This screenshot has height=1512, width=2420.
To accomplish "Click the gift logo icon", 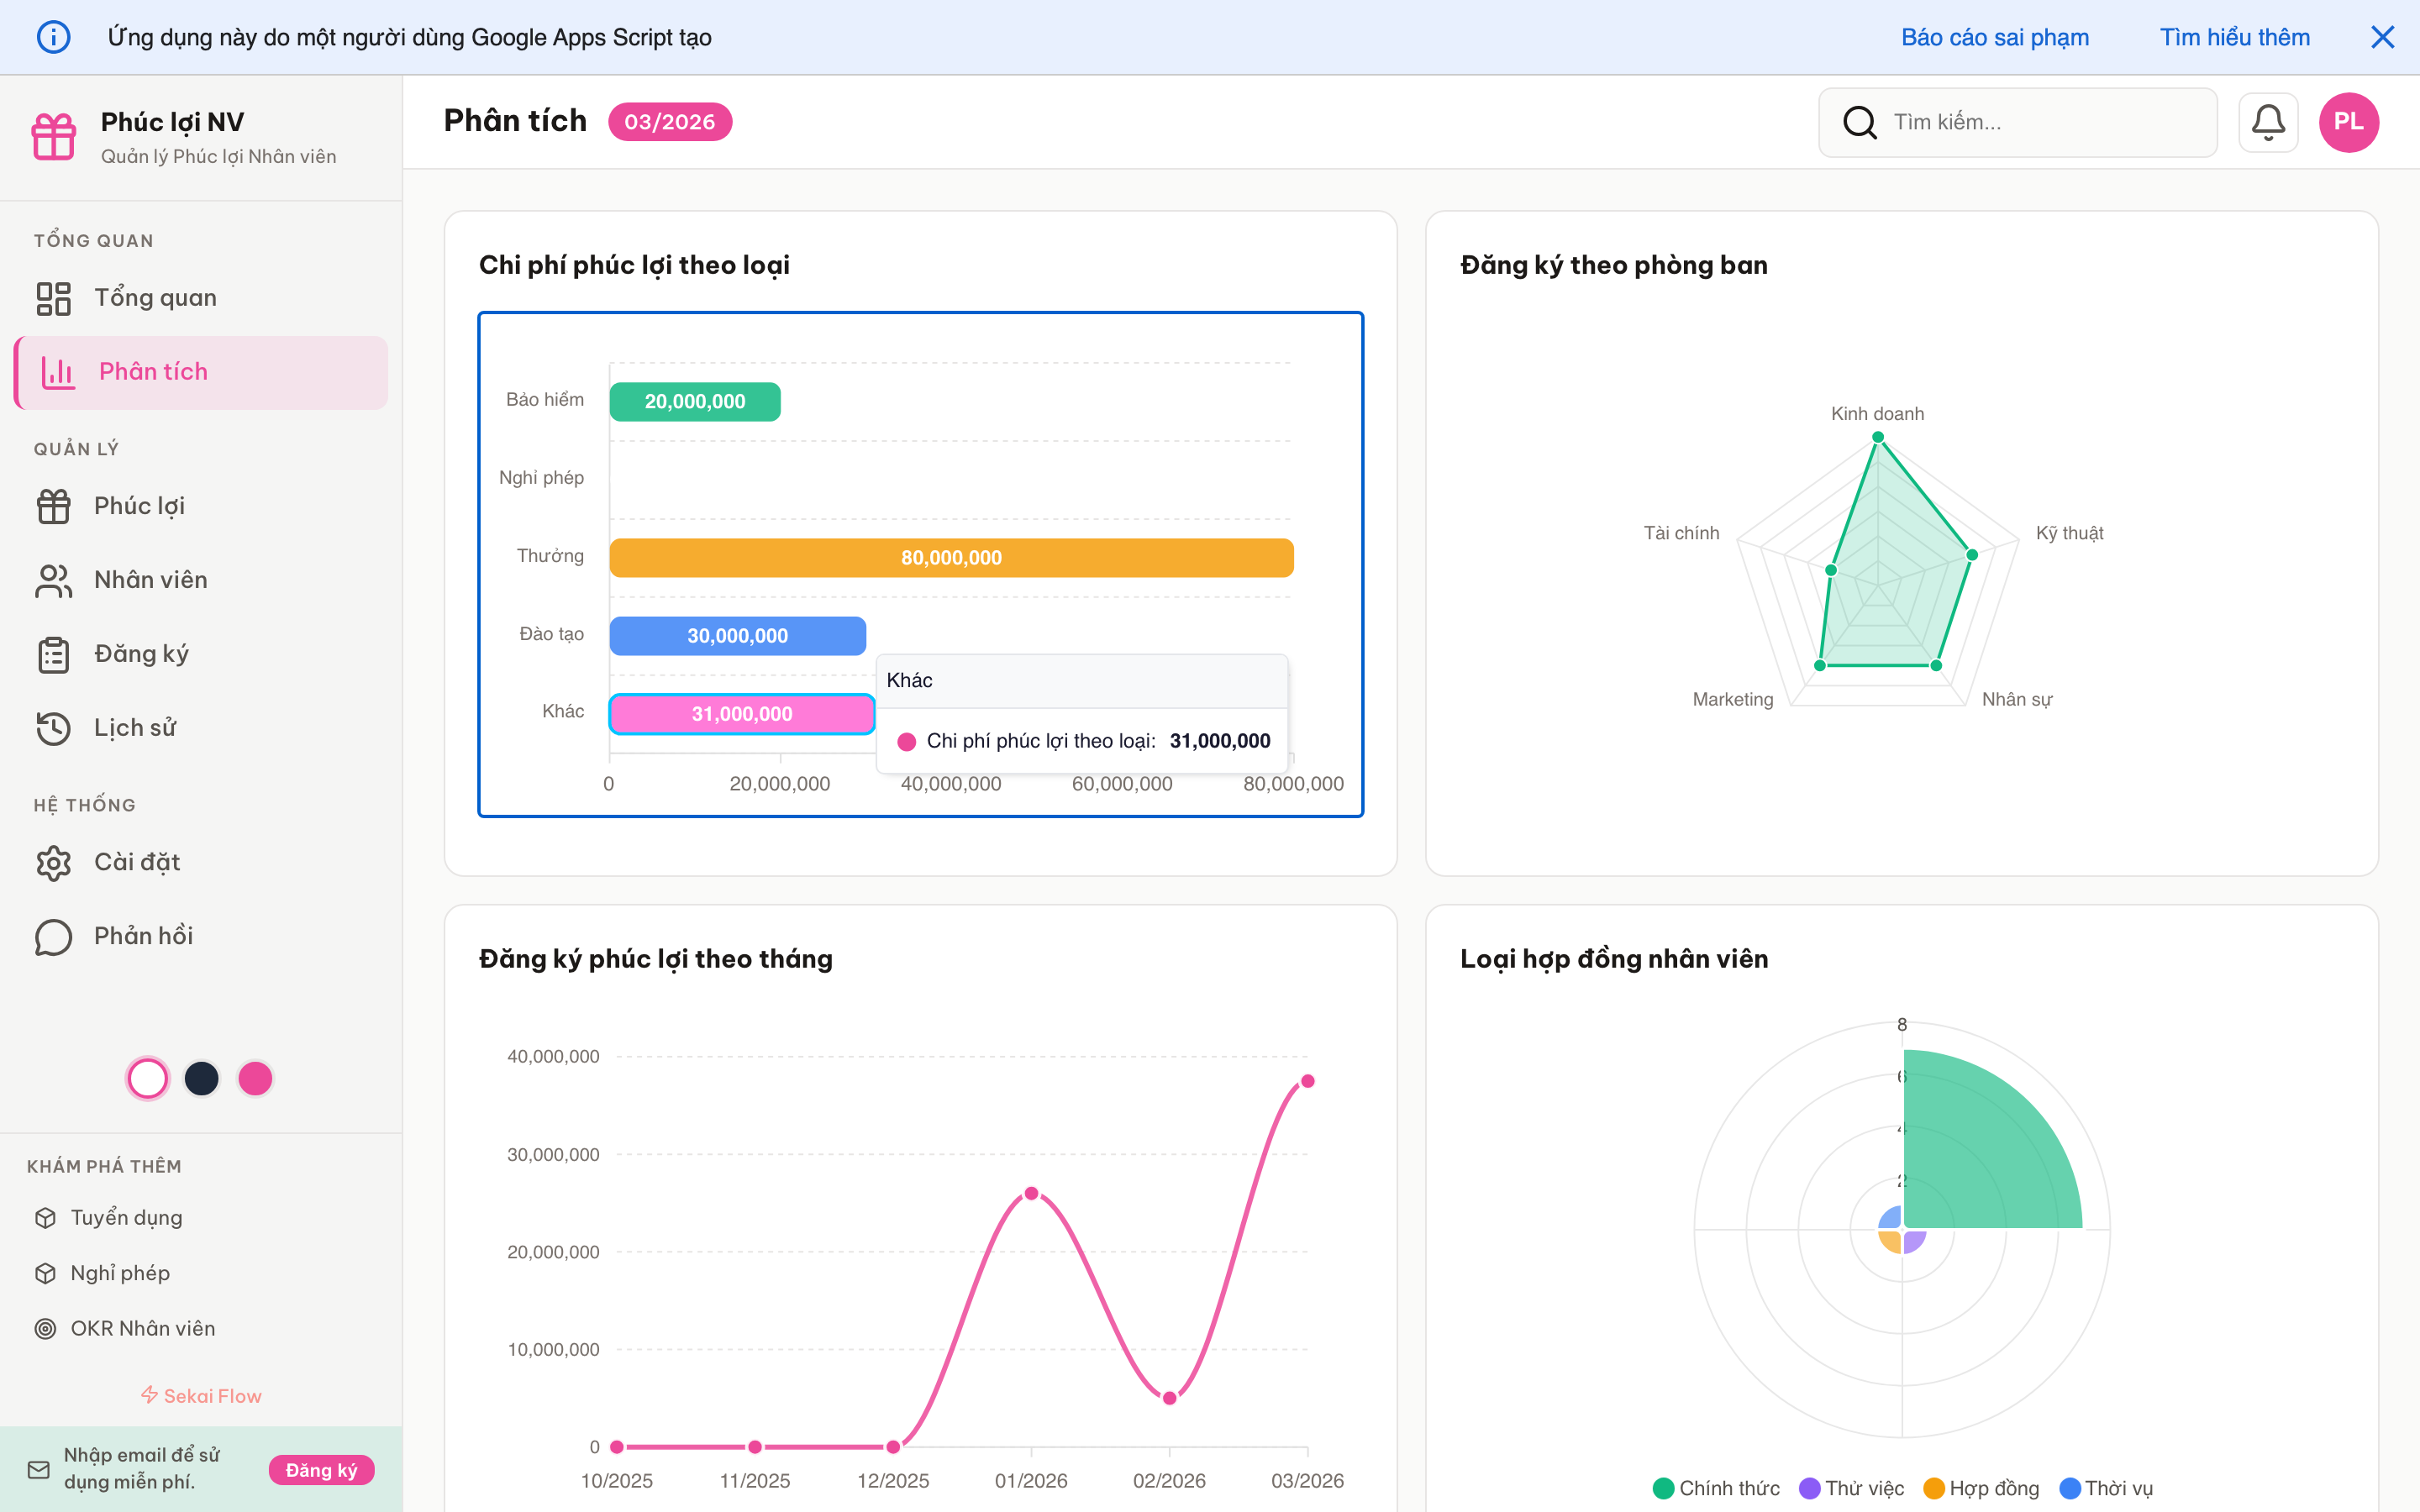I will tap(54, 136).
